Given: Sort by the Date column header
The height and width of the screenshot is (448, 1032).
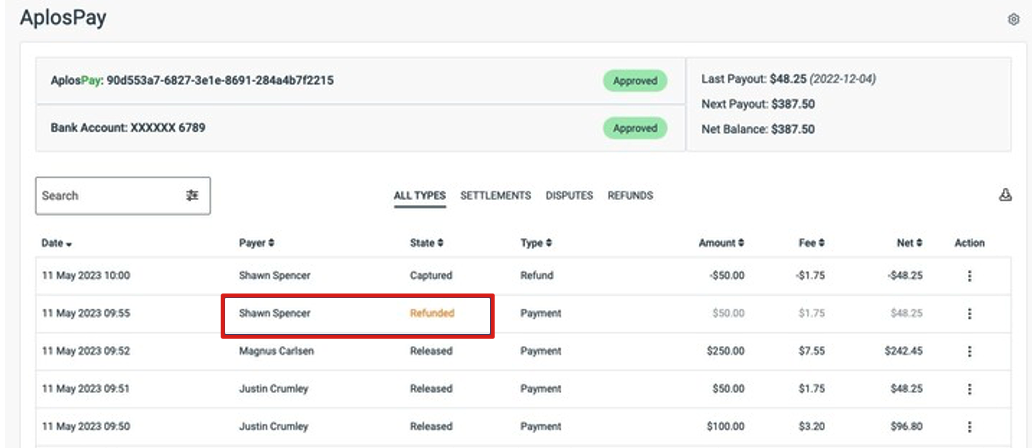Looking at the screenshot, I should click(x=57, y=243).
